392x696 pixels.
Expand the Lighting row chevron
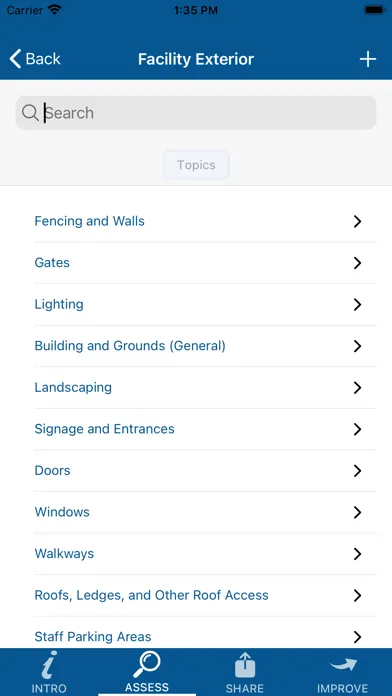coord(357,304)
